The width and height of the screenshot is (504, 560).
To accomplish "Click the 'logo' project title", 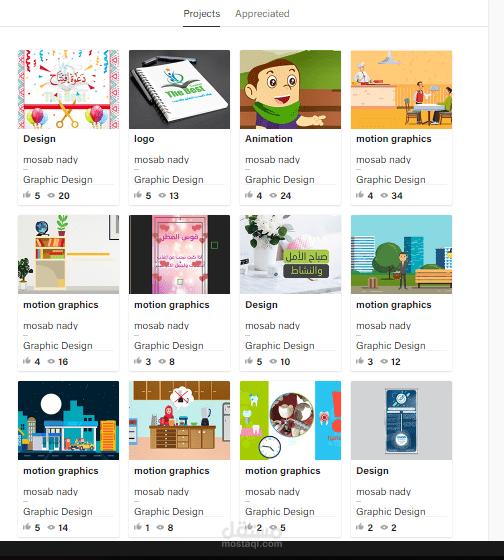I will pos(144,139).
